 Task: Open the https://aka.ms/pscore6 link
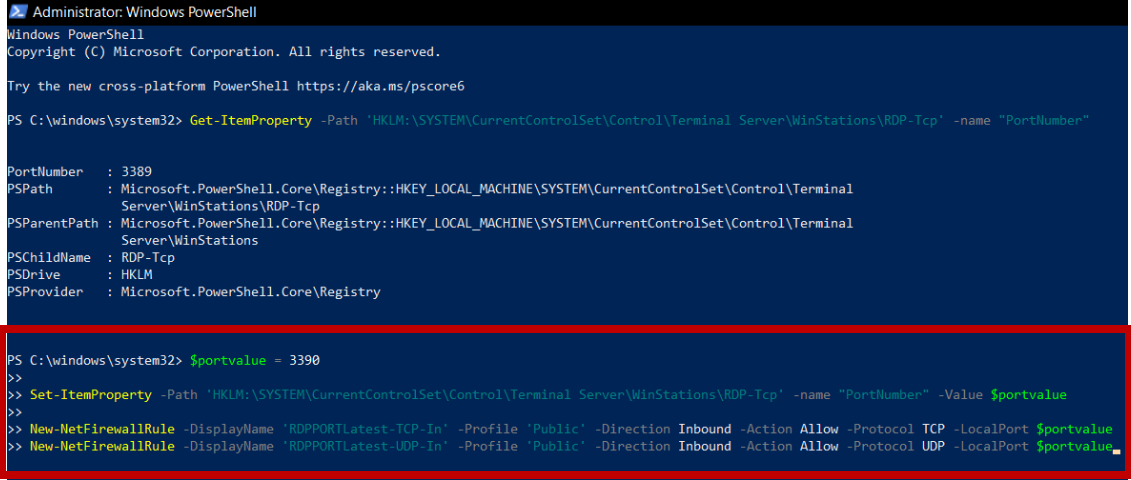pyautogui.click(x=382, y=86)
